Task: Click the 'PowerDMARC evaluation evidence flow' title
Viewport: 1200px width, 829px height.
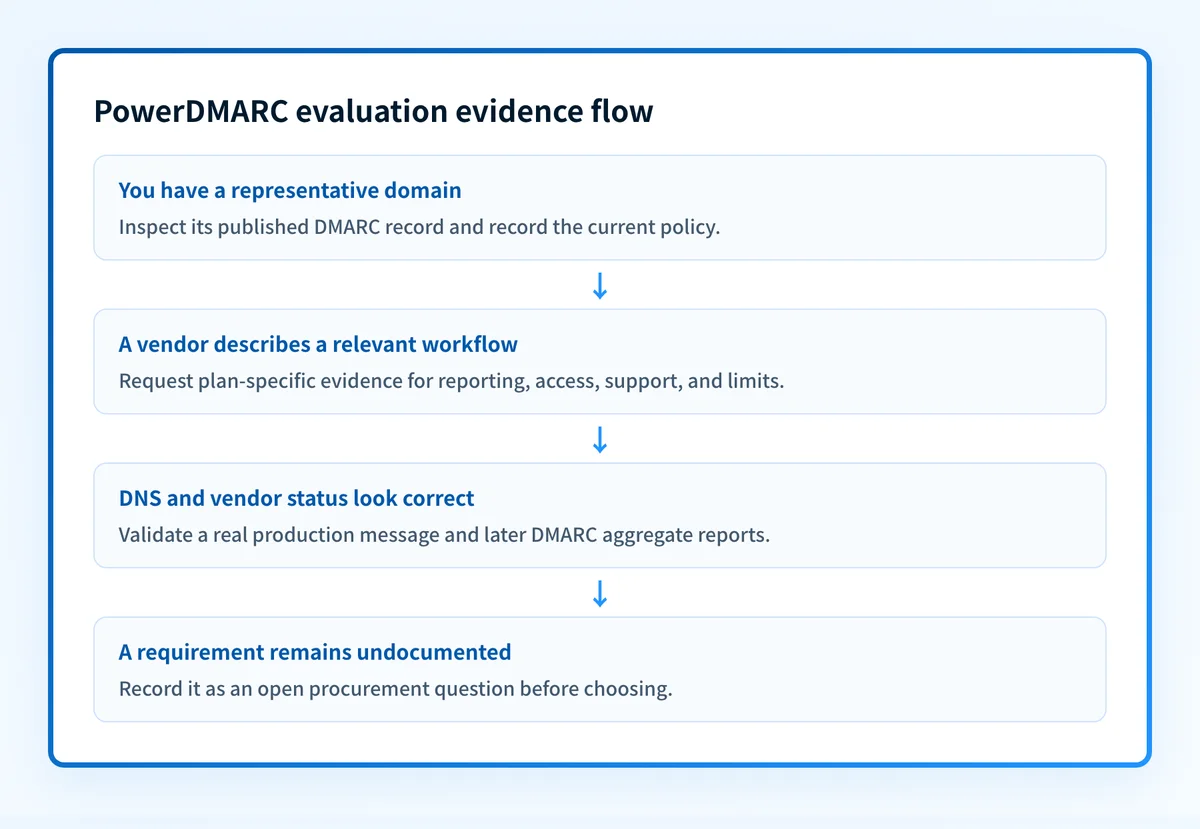Action: coord(373,111)
